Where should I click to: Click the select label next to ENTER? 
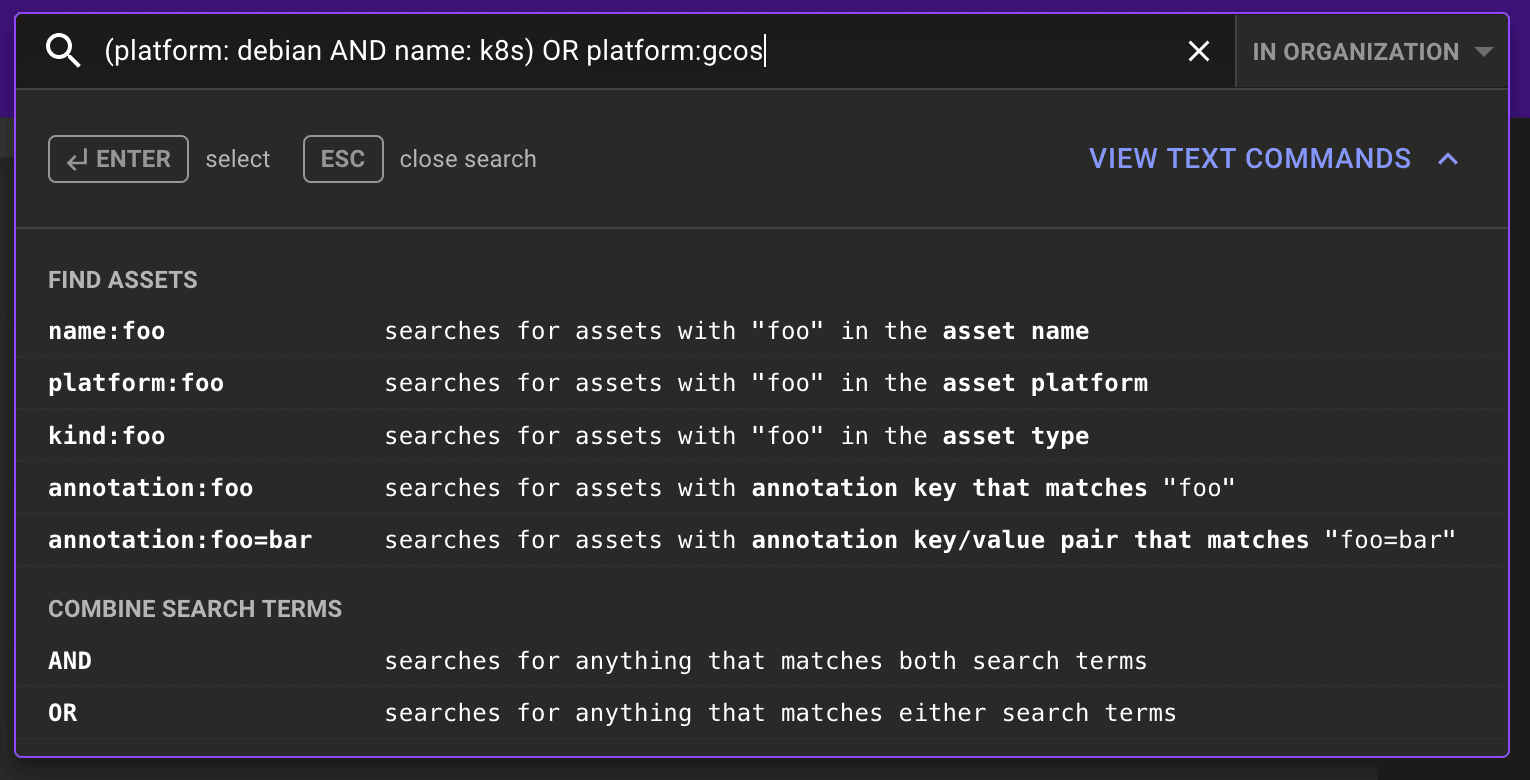click(x=238, y=158)
